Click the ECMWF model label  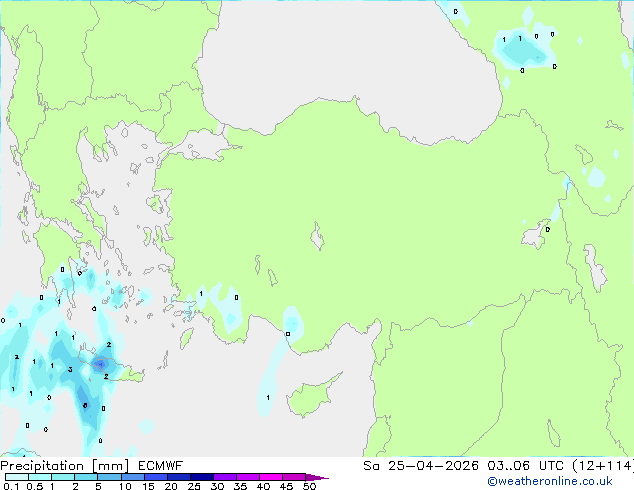tap(161, 466)
